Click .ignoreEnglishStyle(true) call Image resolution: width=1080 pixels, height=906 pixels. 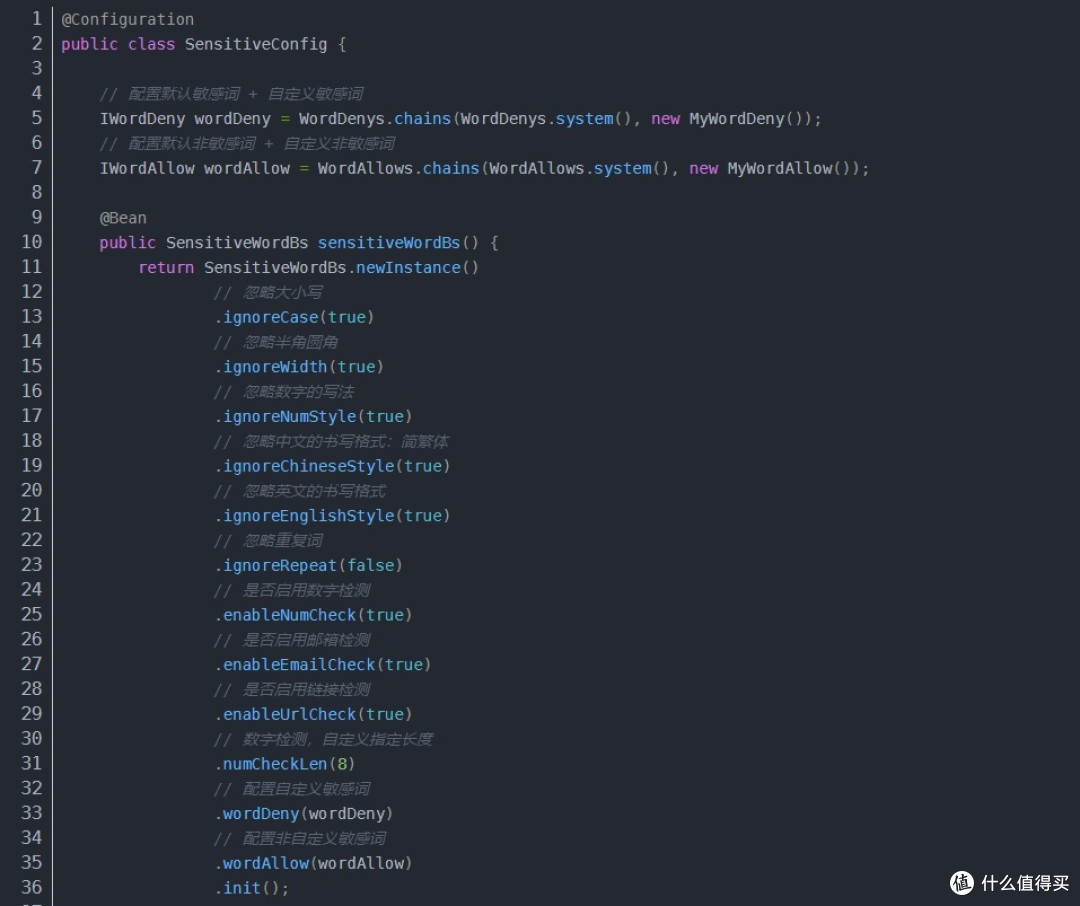pyautogui.click(x=332, y=515)
